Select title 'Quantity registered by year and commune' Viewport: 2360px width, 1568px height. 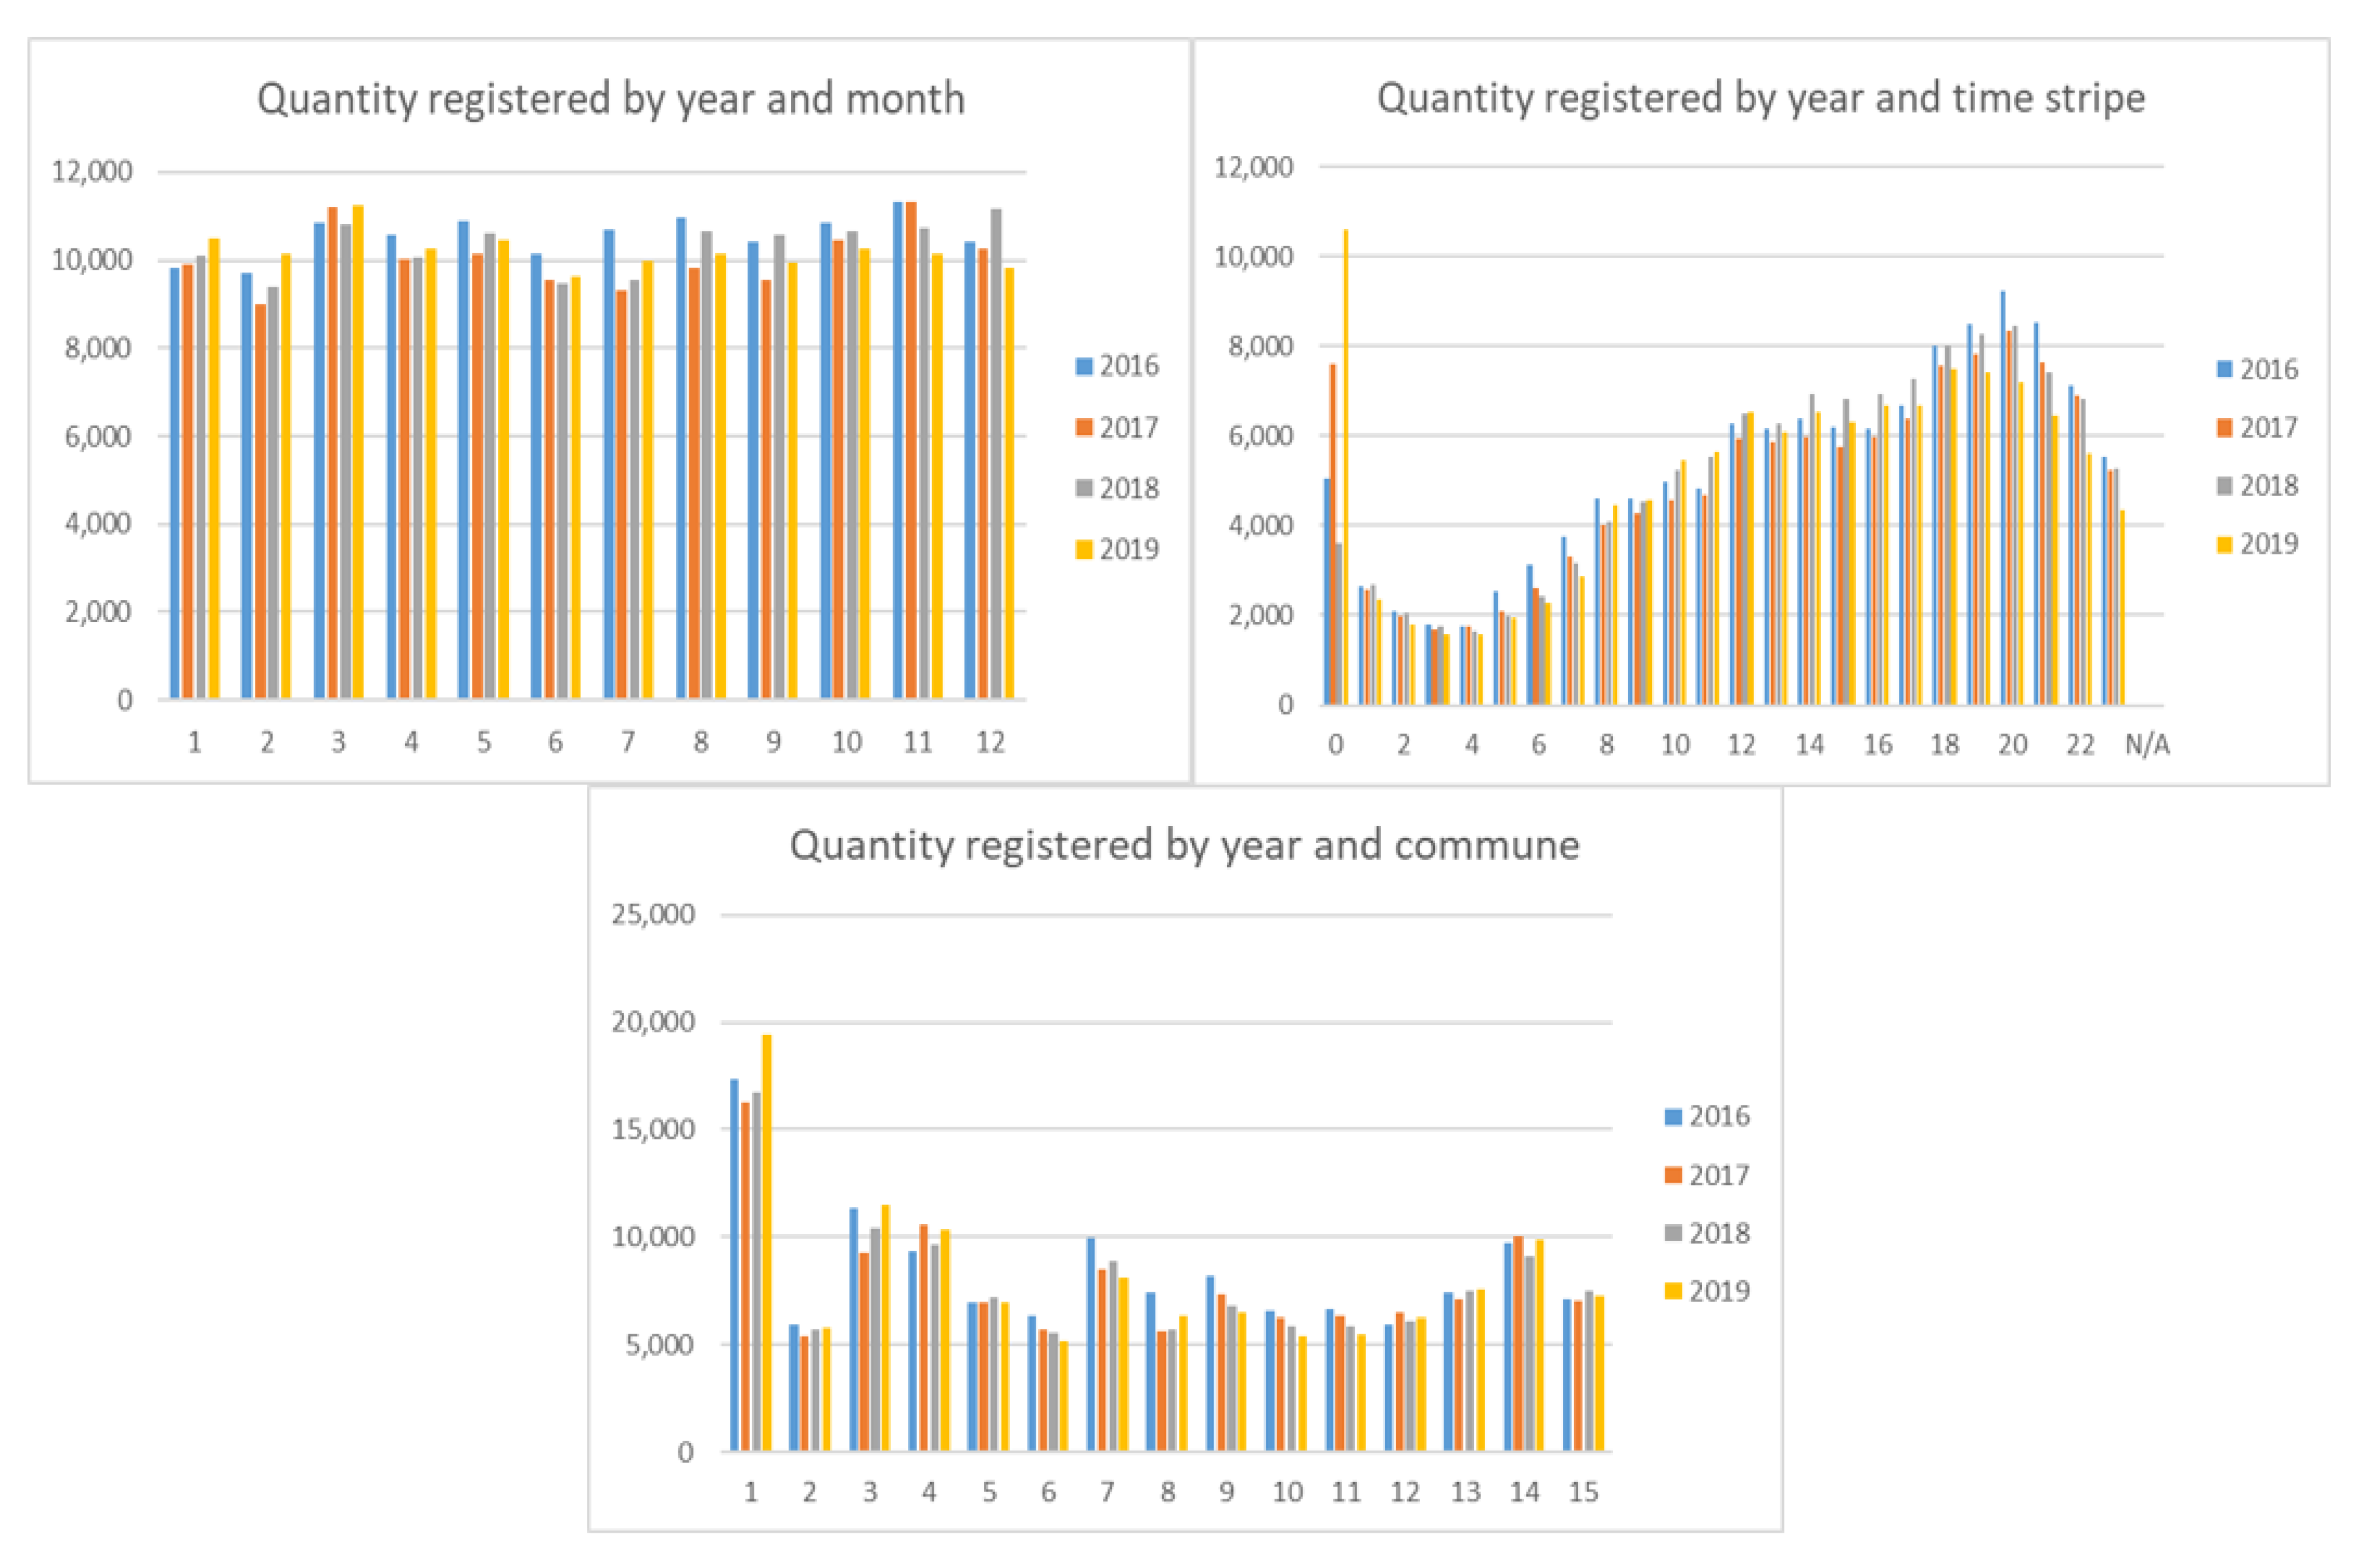point(1184,845)
